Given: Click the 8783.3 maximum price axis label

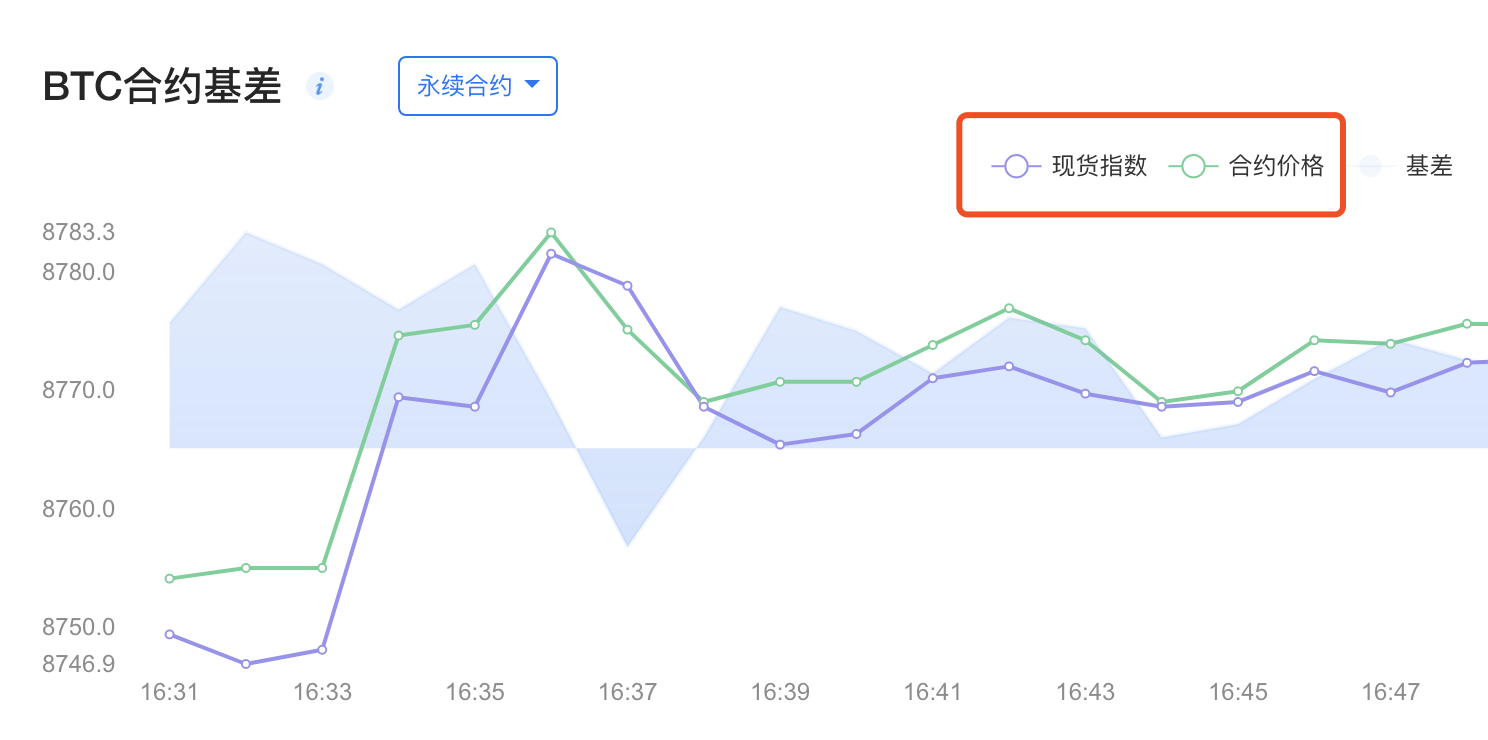Looking at the screenshot, I should 78,232.
